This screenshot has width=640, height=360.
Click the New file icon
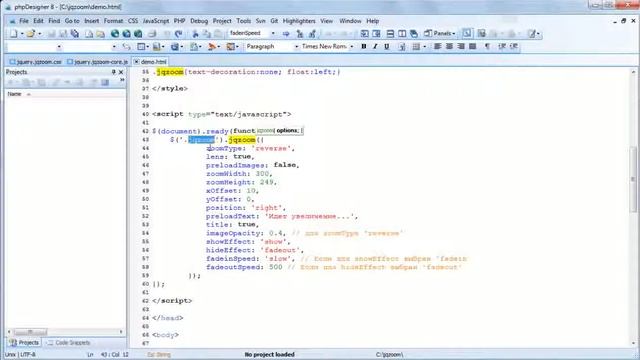coord(13,33)
